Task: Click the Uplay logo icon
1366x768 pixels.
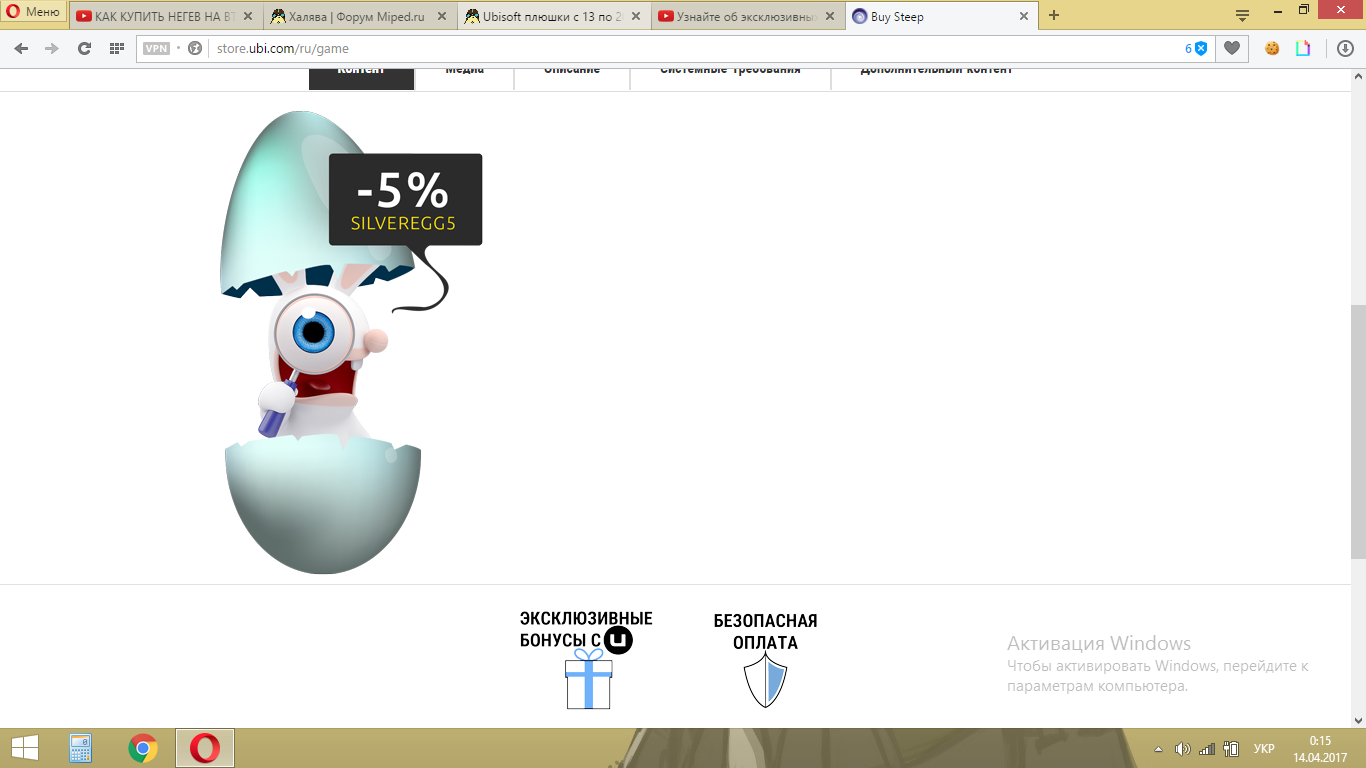Action: click(619, 640)
